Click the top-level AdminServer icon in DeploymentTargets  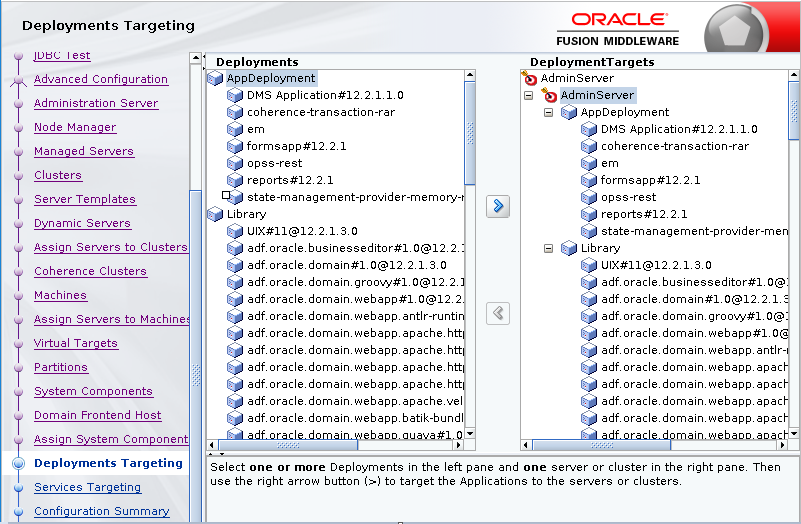530,78
